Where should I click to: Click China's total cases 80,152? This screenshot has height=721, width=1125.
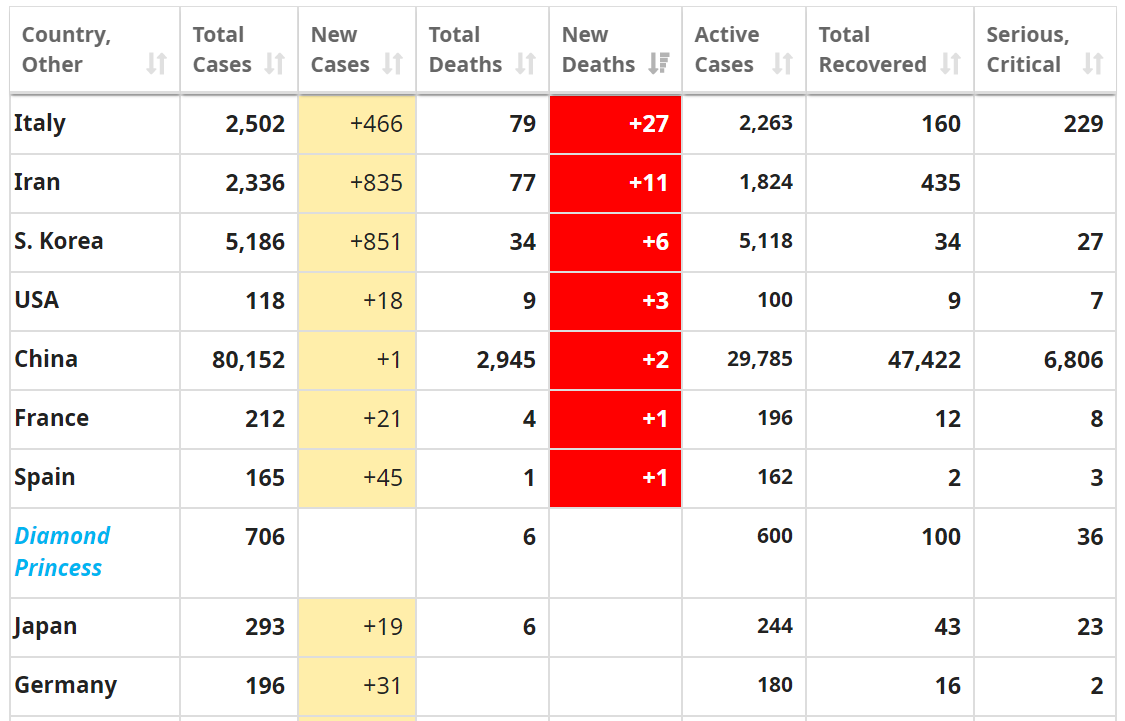point(248,359)
